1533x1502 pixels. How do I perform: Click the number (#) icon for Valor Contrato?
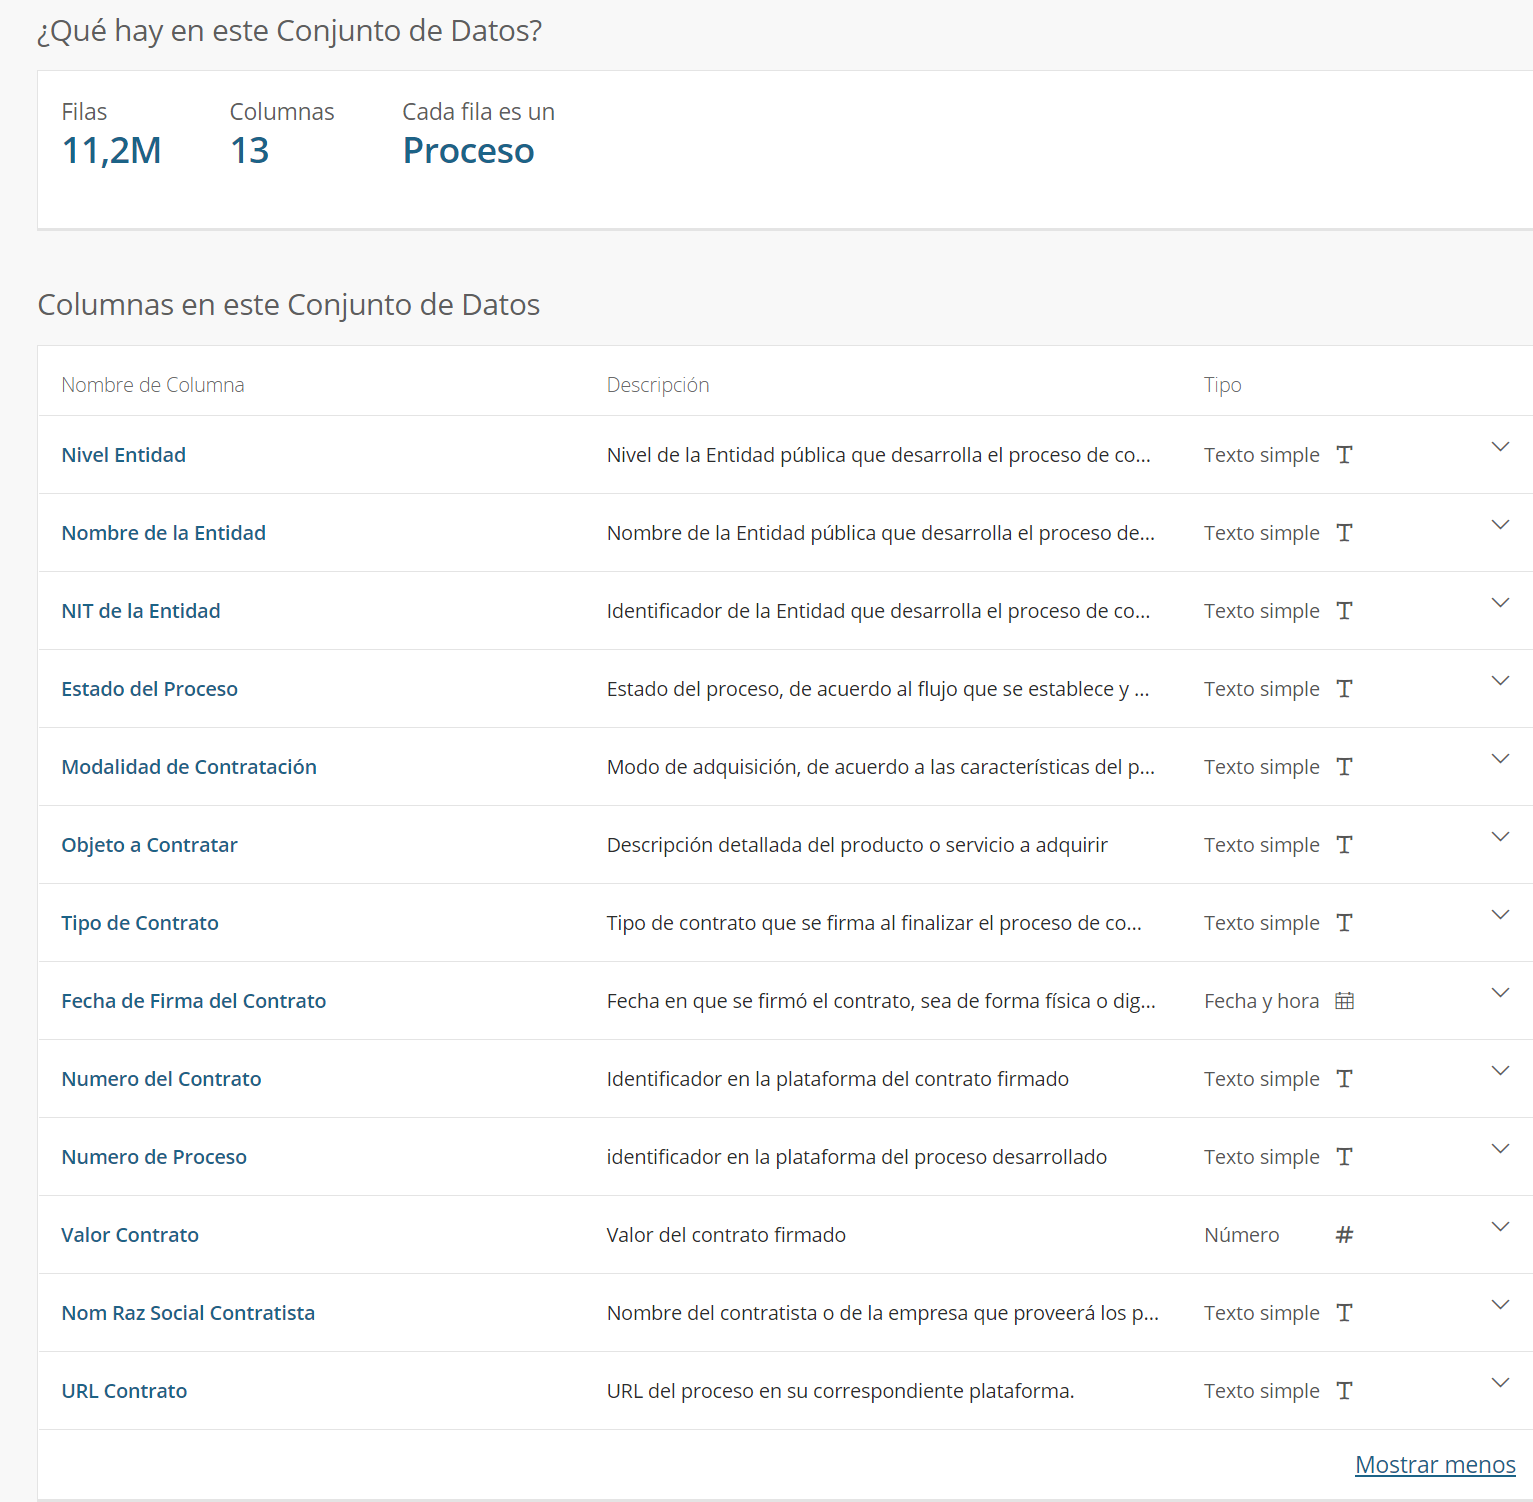click(x=1344, y=1234)
